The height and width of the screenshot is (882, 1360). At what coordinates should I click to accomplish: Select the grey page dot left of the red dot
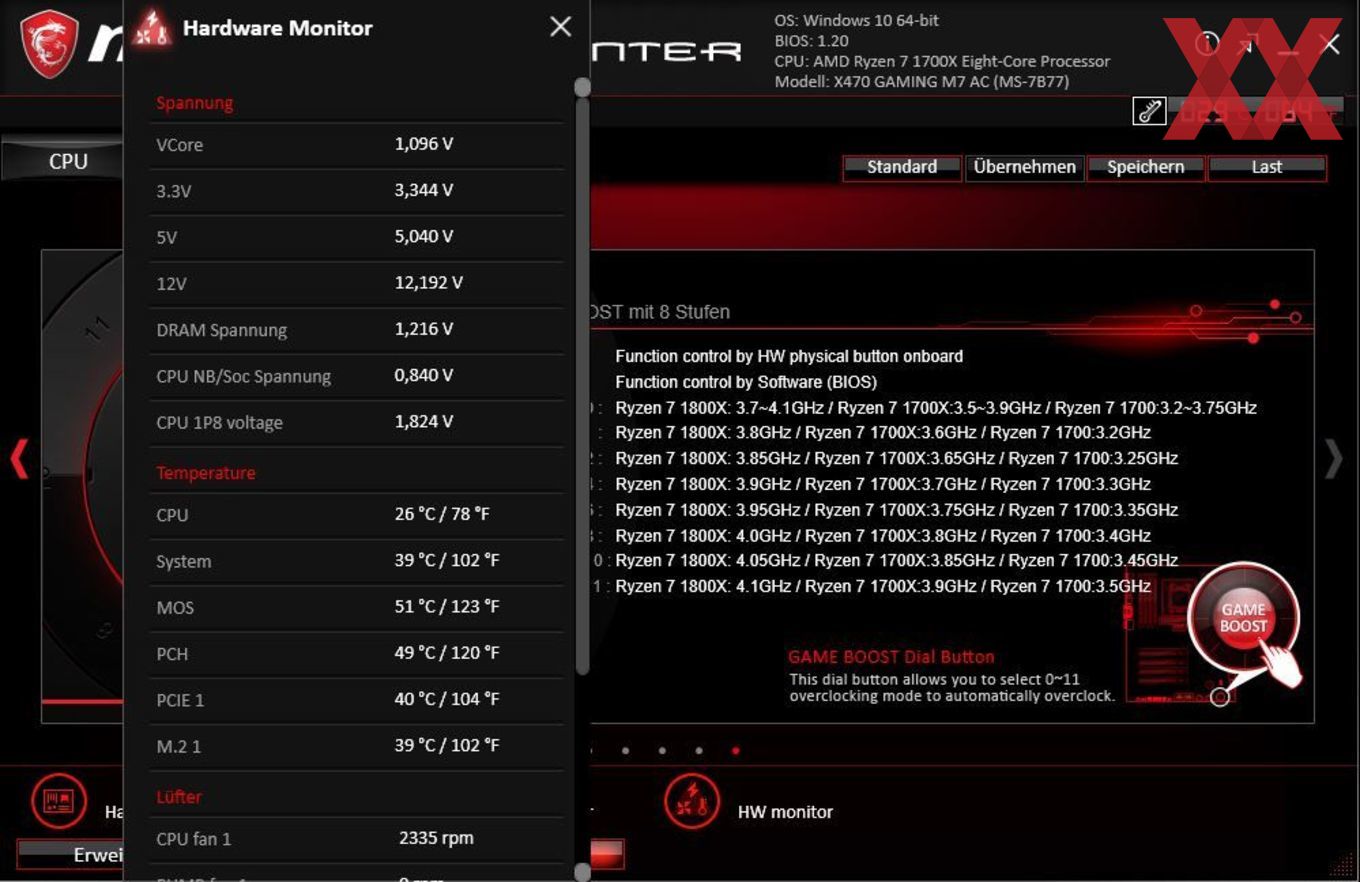coord(699,750)
